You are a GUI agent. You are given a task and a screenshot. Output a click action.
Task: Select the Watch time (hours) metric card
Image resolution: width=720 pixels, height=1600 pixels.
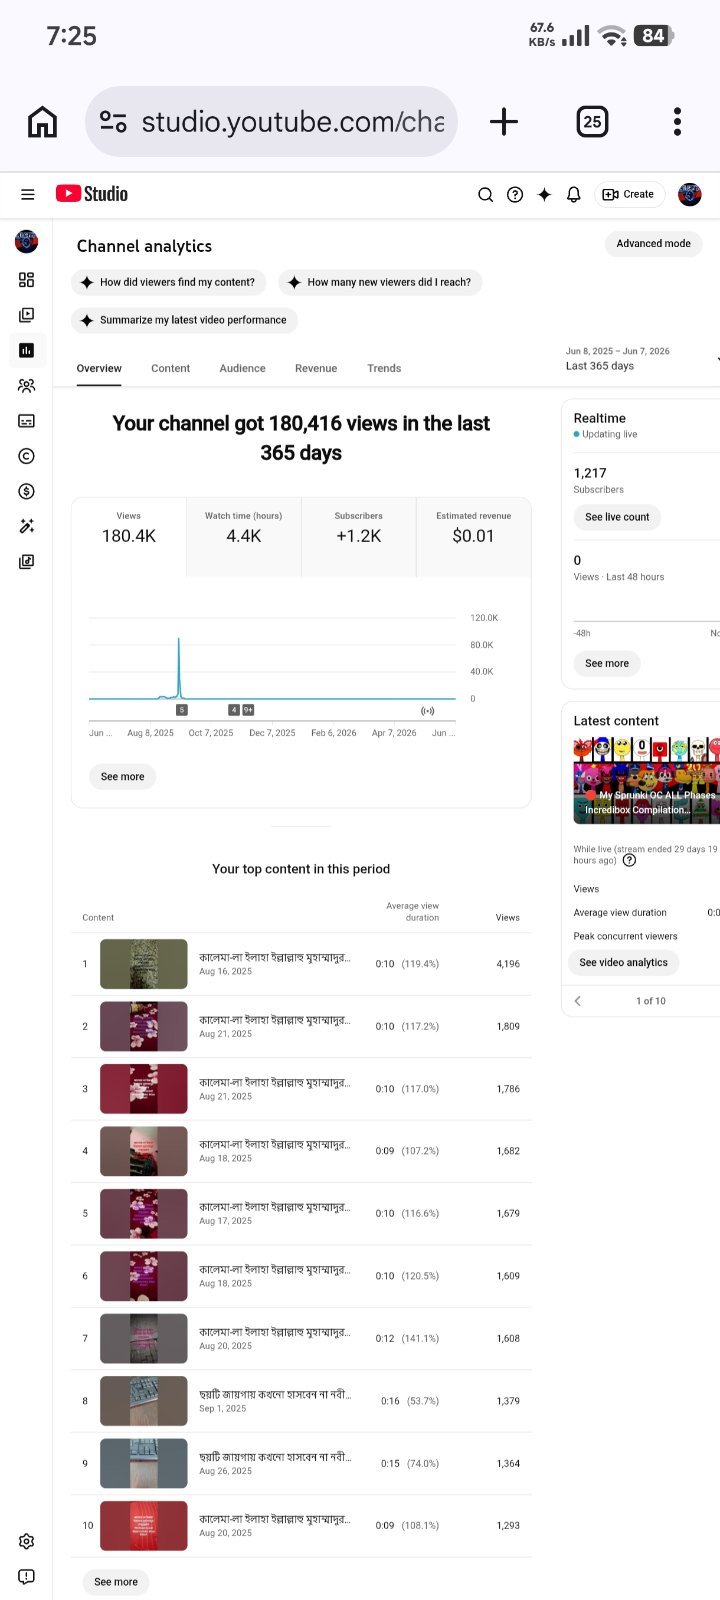coord(243,537)
